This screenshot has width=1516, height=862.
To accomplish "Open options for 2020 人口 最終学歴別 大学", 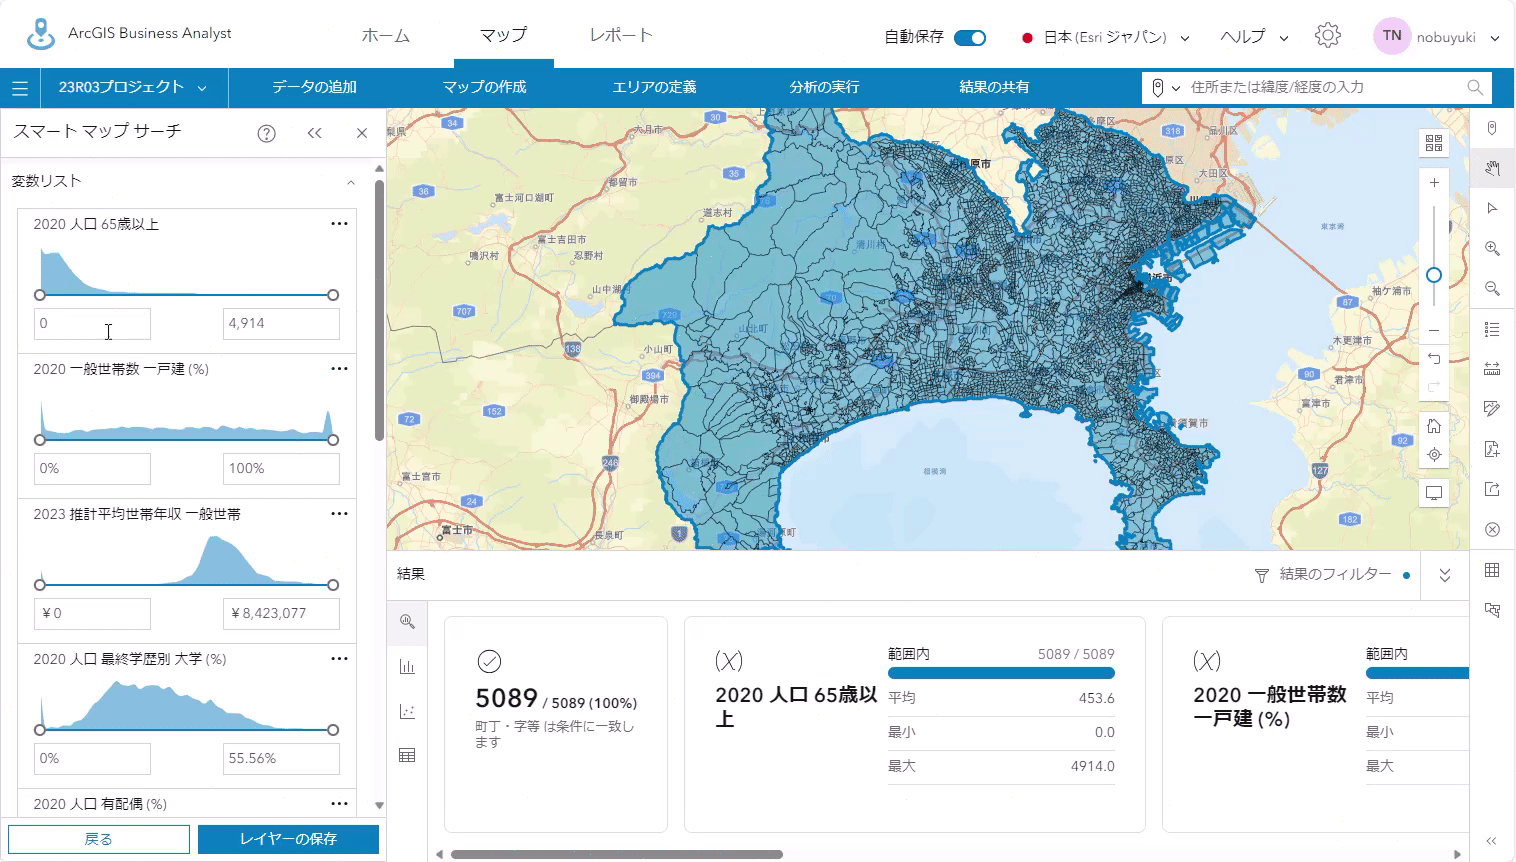I will (339, 659).
